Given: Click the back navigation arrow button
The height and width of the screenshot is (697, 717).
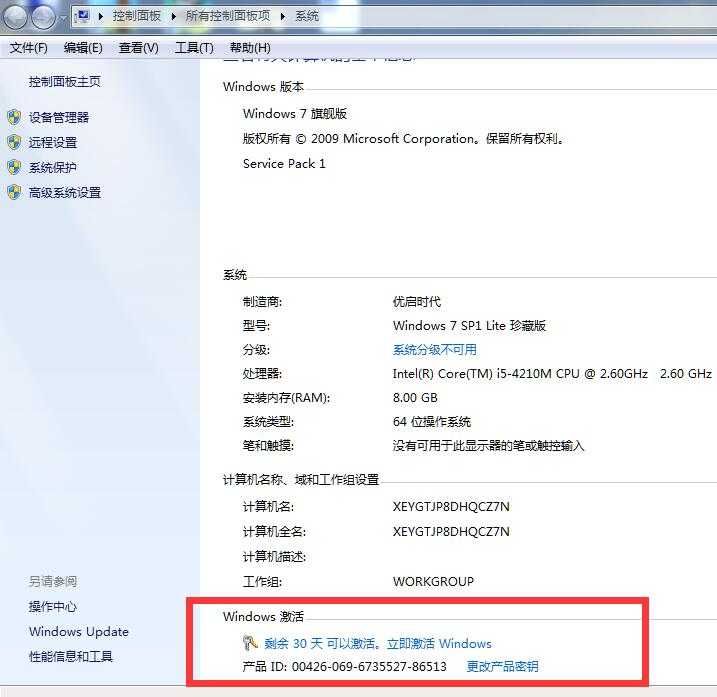Looking at the screenshot, I should (16, 17).
